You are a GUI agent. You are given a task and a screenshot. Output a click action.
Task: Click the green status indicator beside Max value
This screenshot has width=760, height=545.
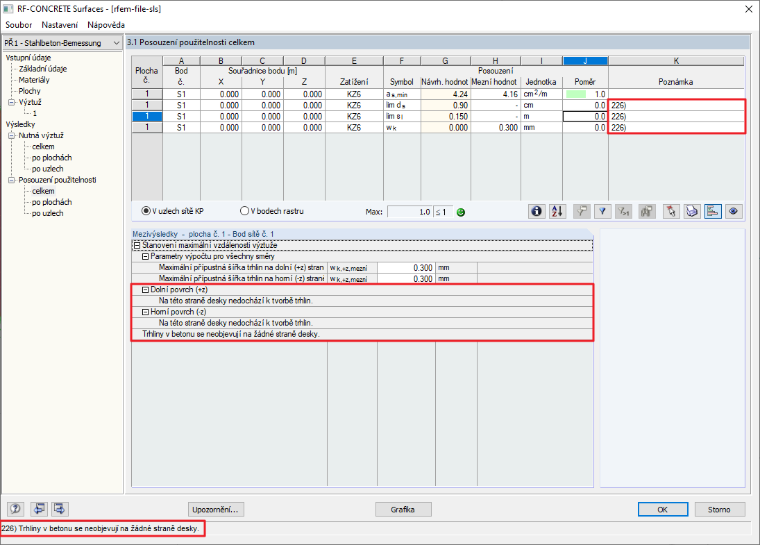[x=461, y=212]
